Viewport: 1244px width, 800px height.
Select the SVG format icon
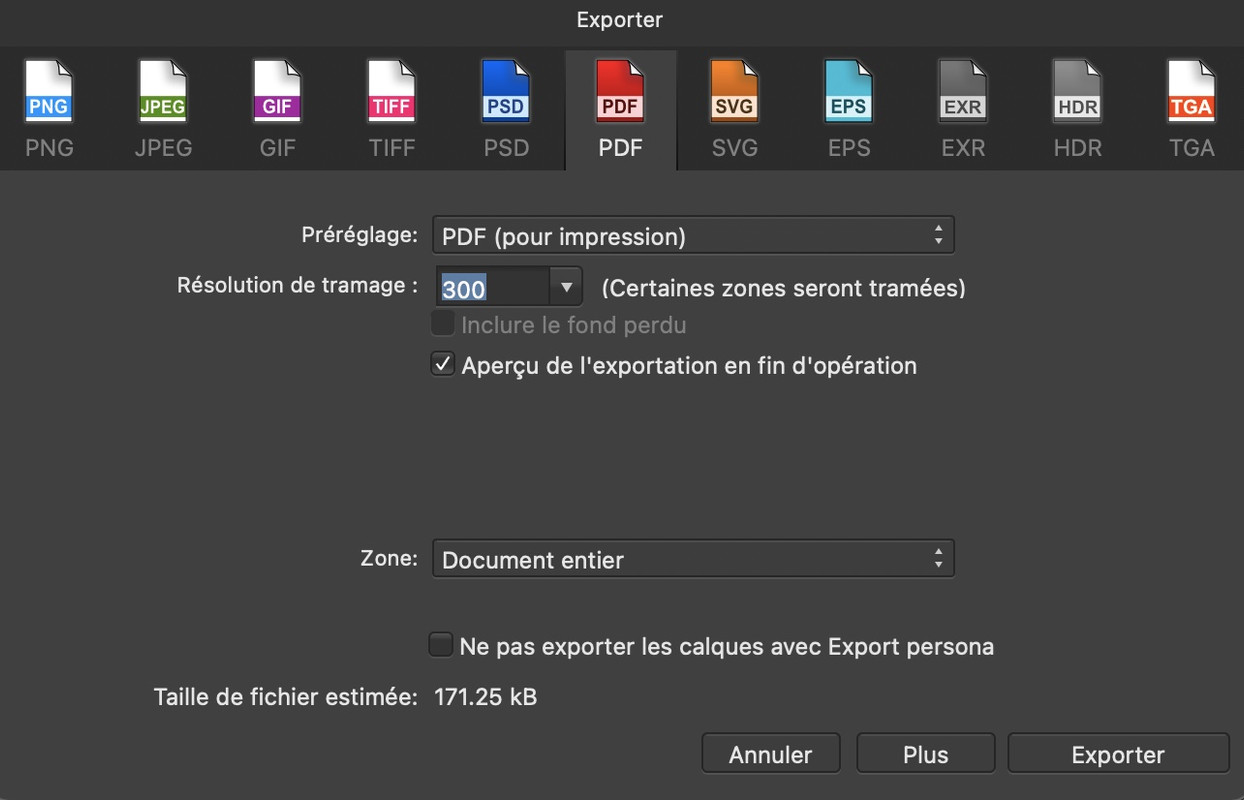coord(734,93)
